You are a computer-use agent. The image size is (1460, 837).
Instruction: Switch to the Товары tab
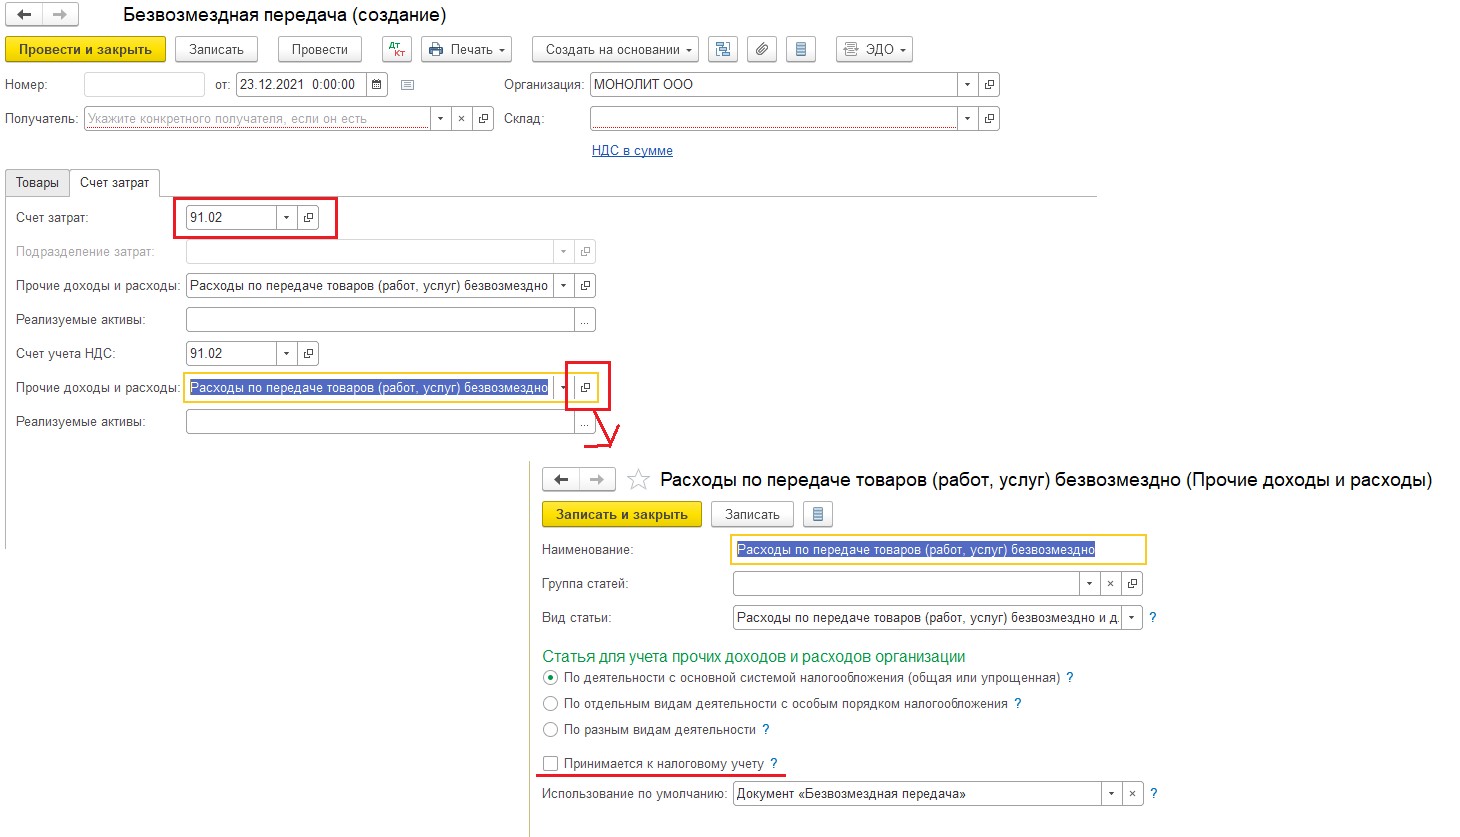[37, 183]
